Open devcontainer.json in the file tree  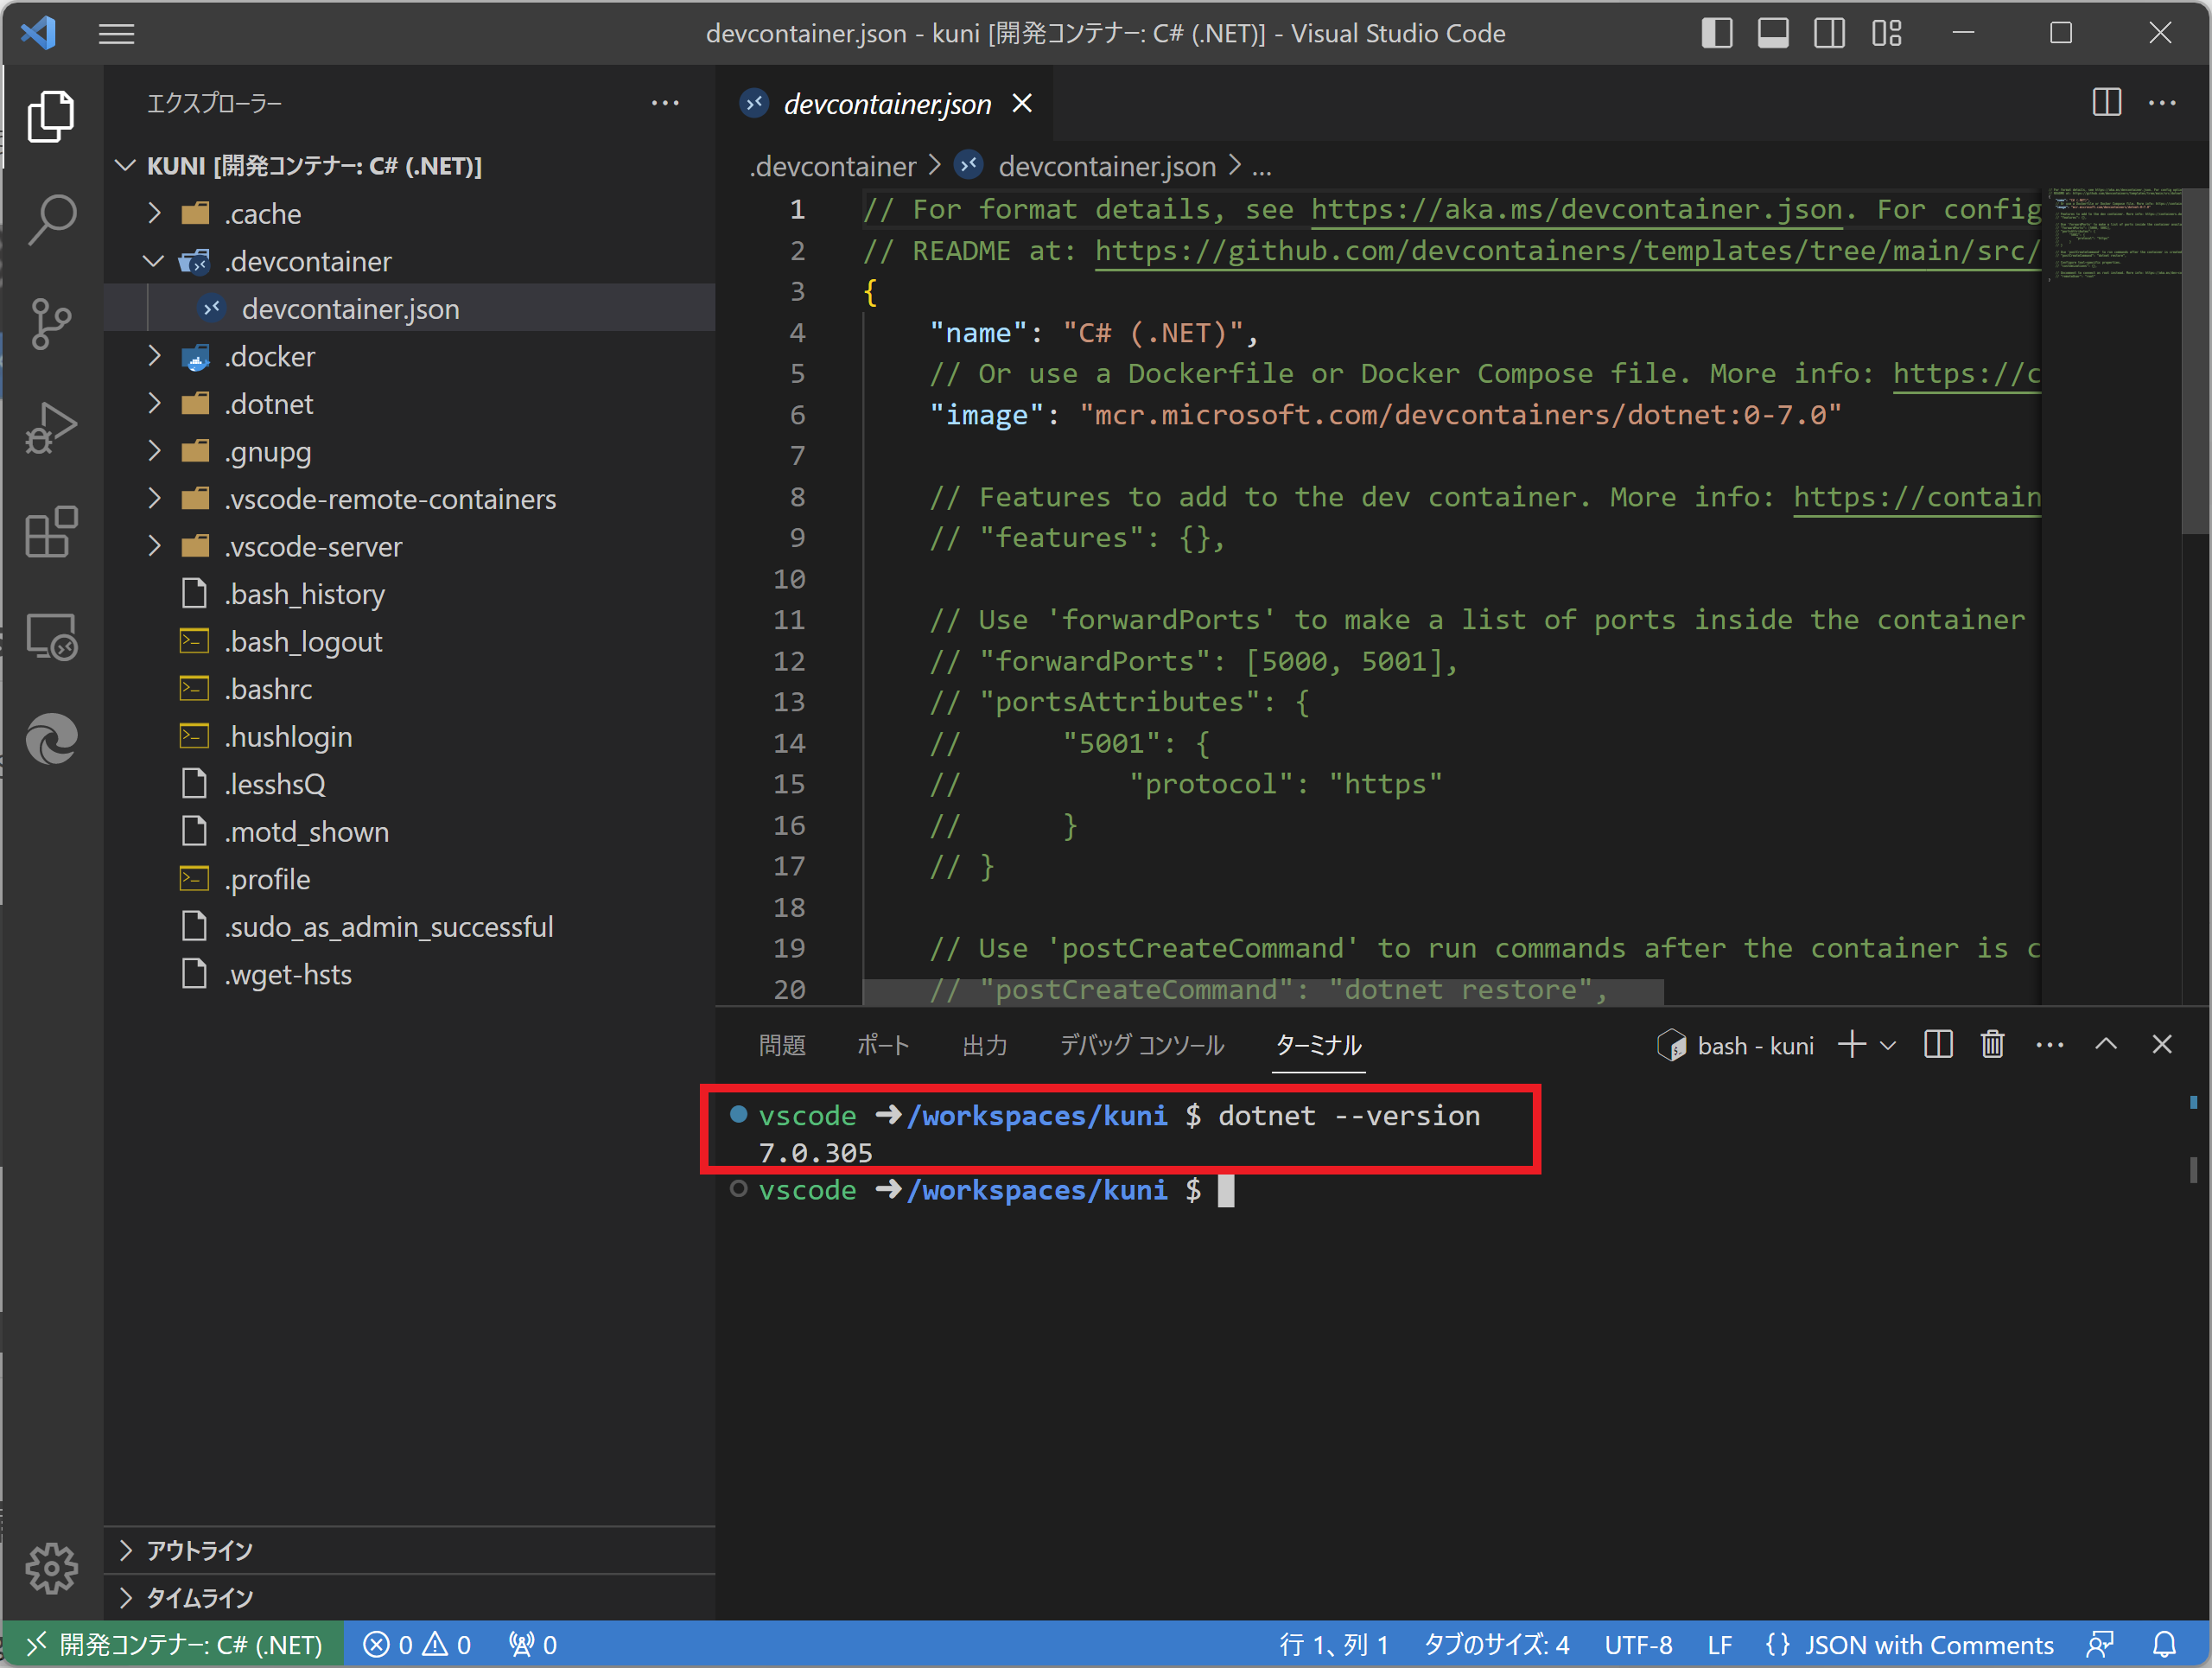[x=410, y=309]
